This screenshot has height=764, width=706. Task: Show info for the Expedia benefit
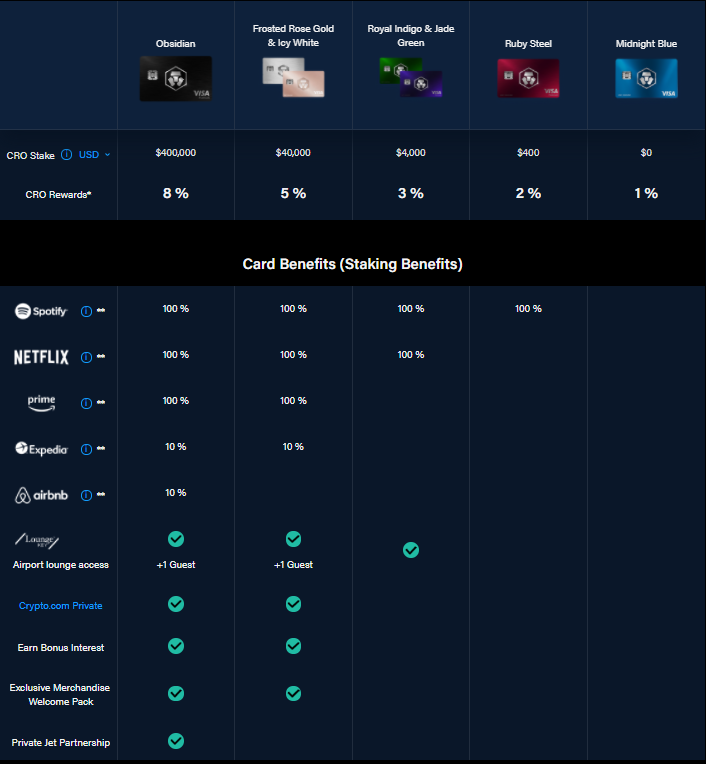point(86,449)
